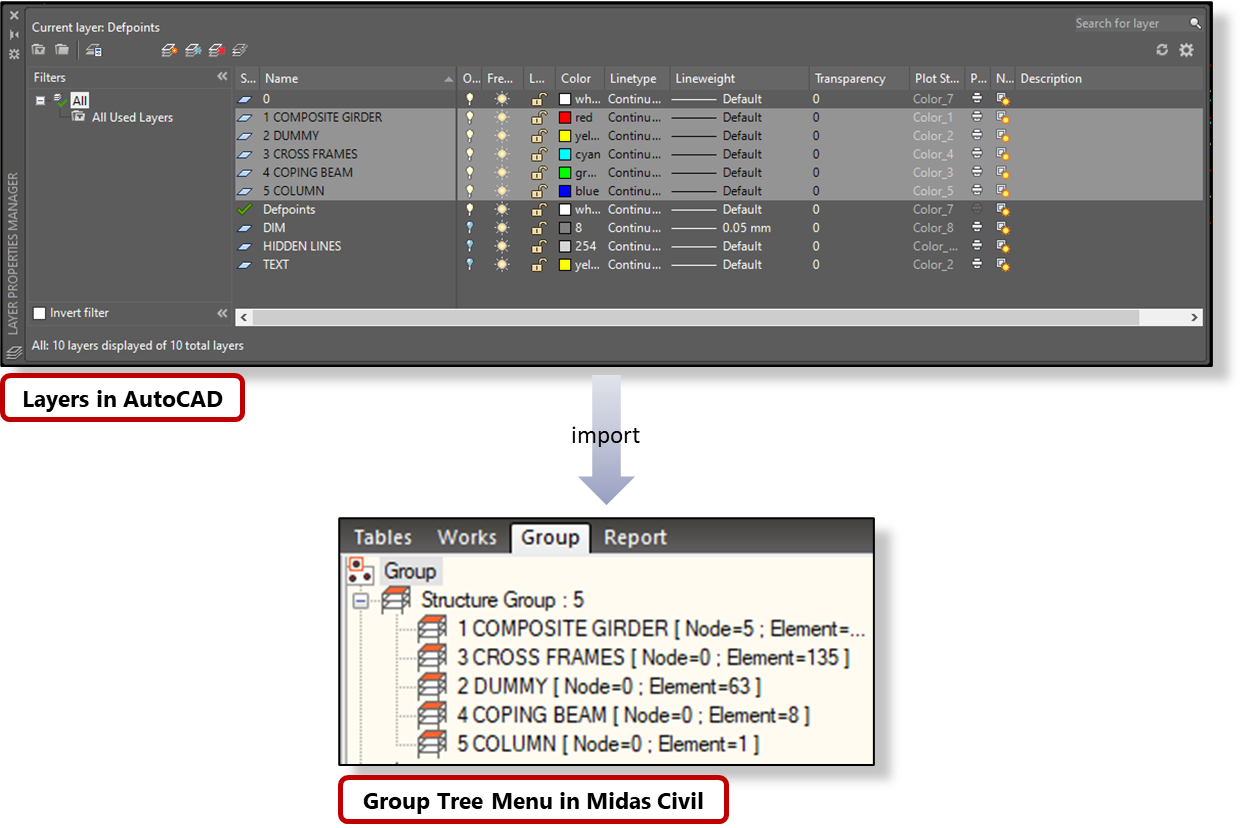
Task: Freeze the TEXT layer by clicking its sun icon
Action: [501, 264]
